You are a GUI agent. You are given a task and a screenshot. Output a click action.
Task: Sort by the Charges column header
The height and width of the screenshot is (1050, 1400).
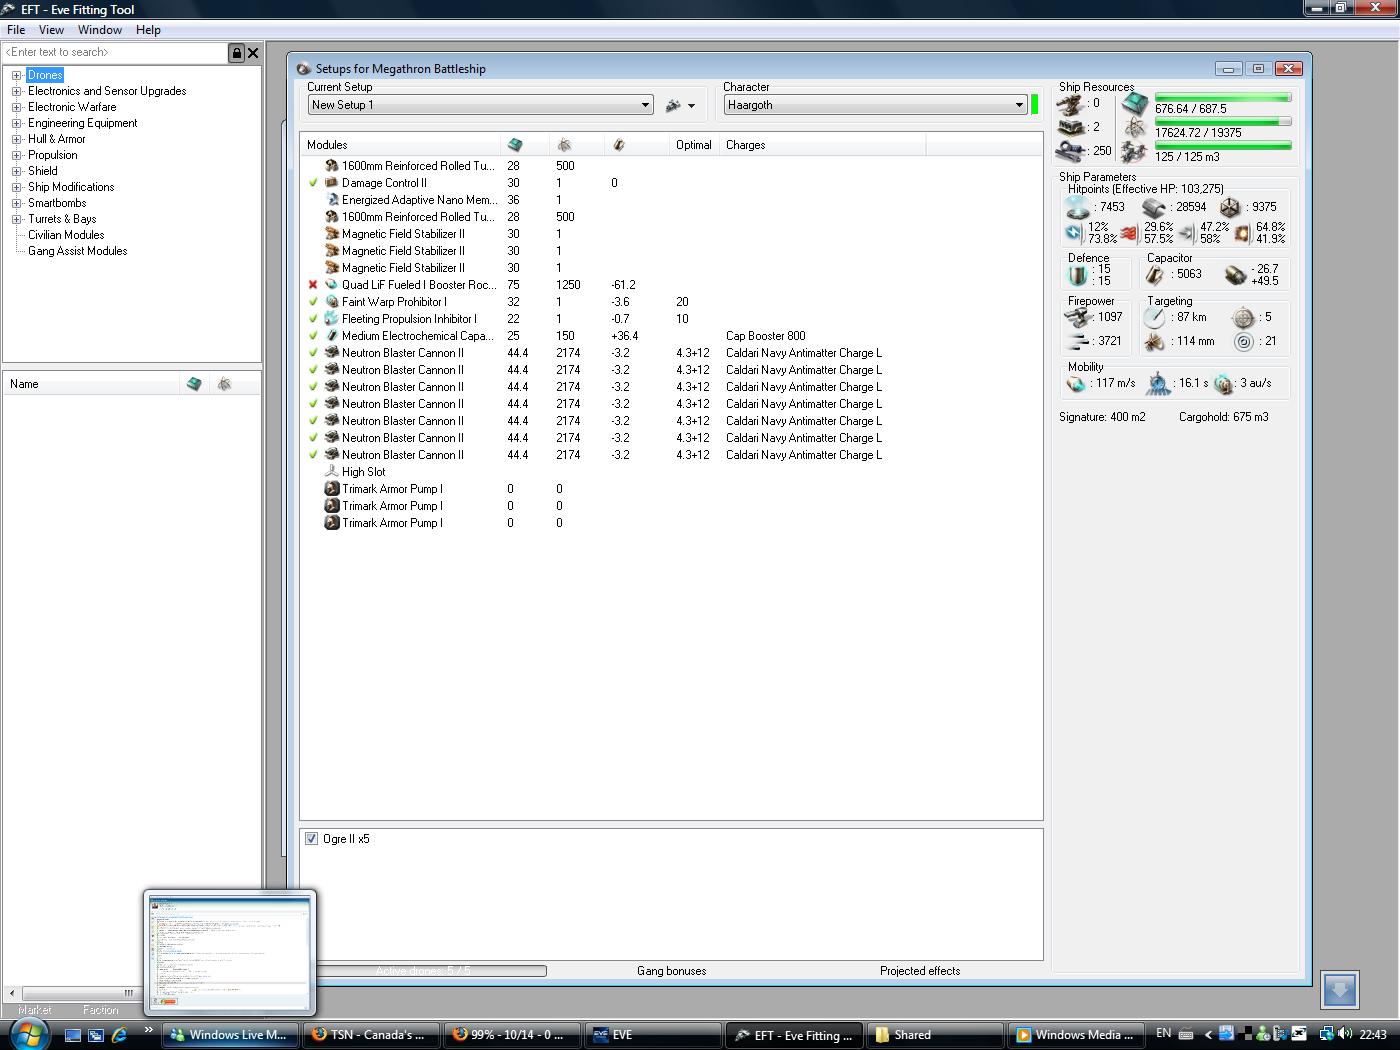pyautogui.click(x=823, y=145)
